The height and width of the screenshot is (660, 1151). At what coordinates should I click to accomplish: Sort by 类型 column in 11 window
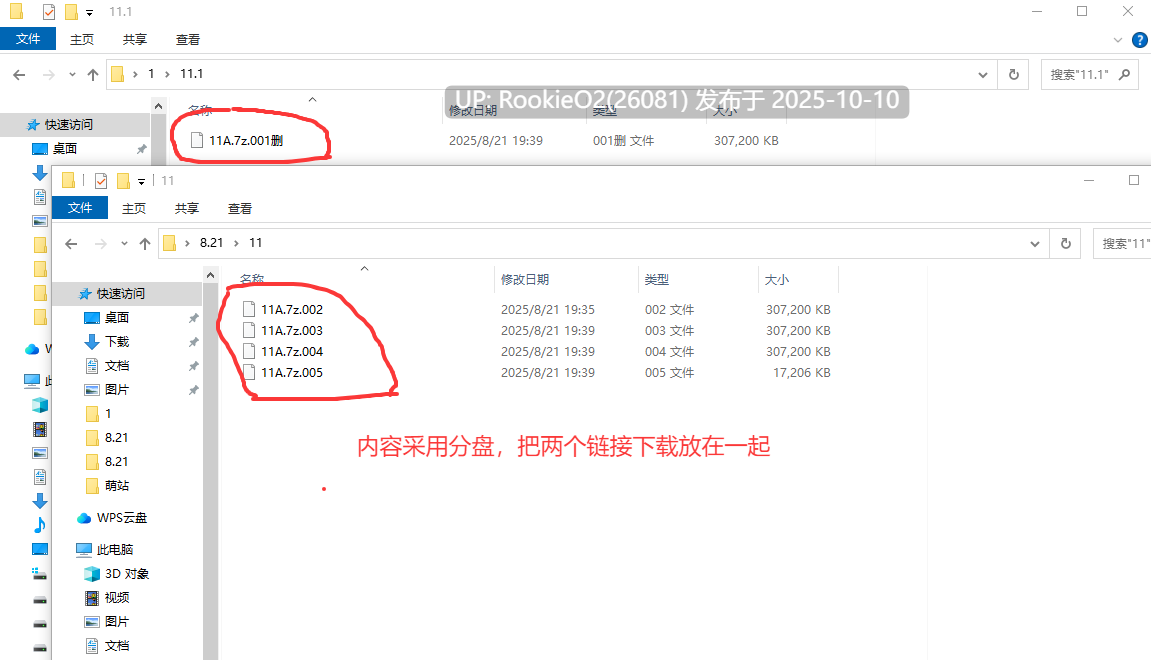click(656, 280)
